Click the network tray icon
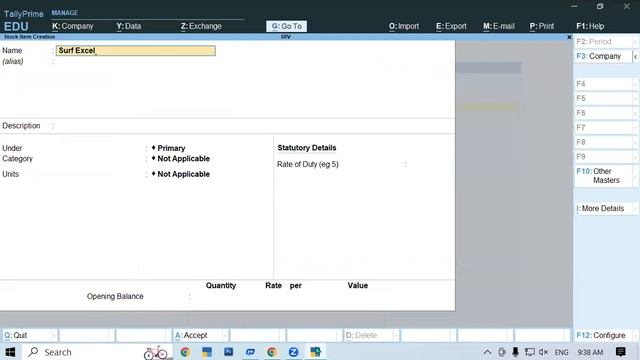Screen dimensions: 640x360 (x=530, y=352)
